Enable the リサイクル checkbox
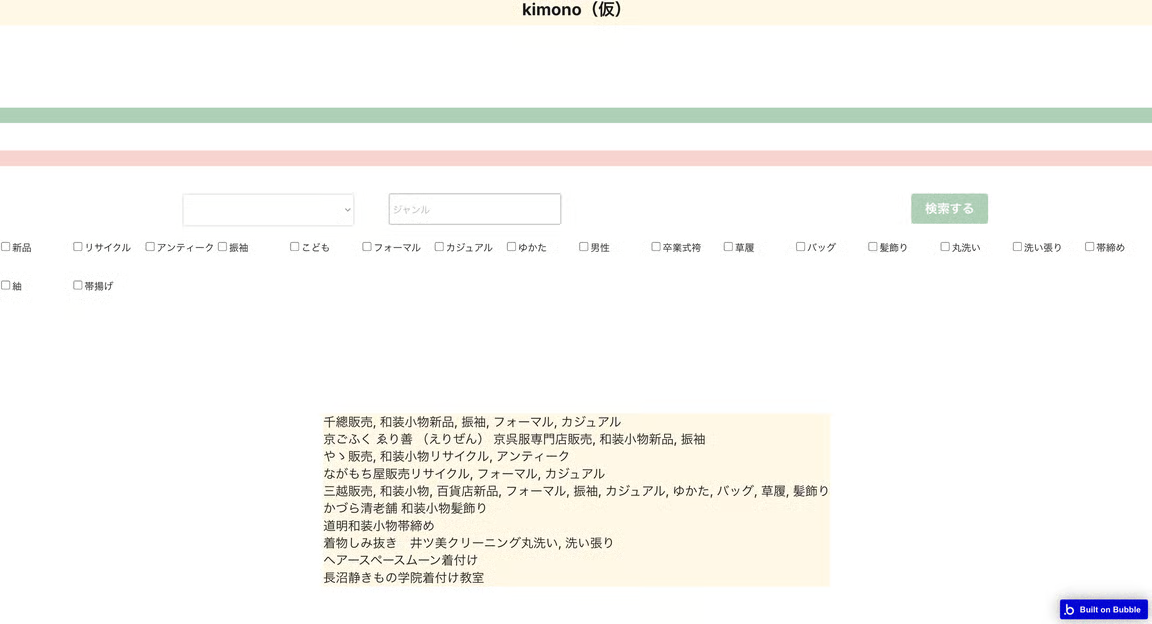This screenshot has width=1152, height=624. (x=78, y=247)
